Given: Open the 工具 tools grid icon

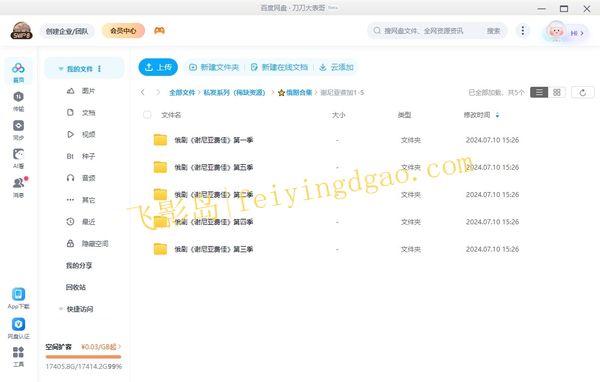Looking at the screenshot, I should click(18, 352).
